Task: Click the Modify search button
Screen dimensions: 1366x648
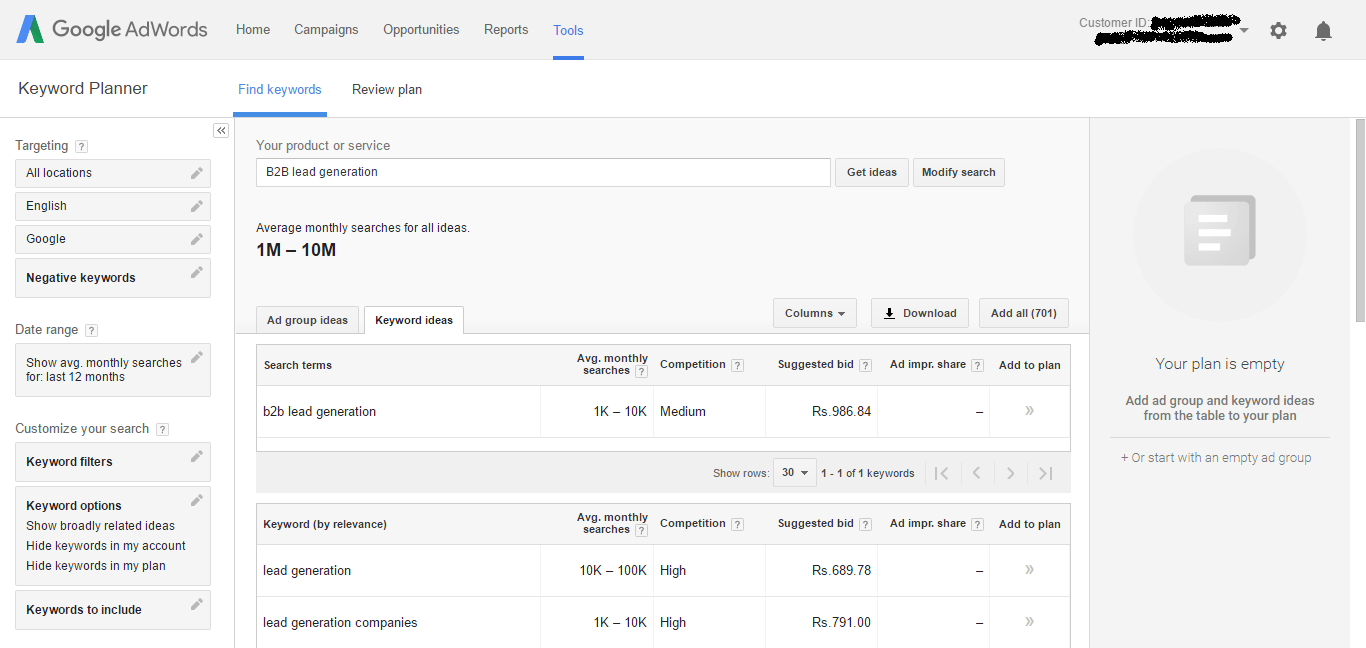Action: tap(959, 172)
